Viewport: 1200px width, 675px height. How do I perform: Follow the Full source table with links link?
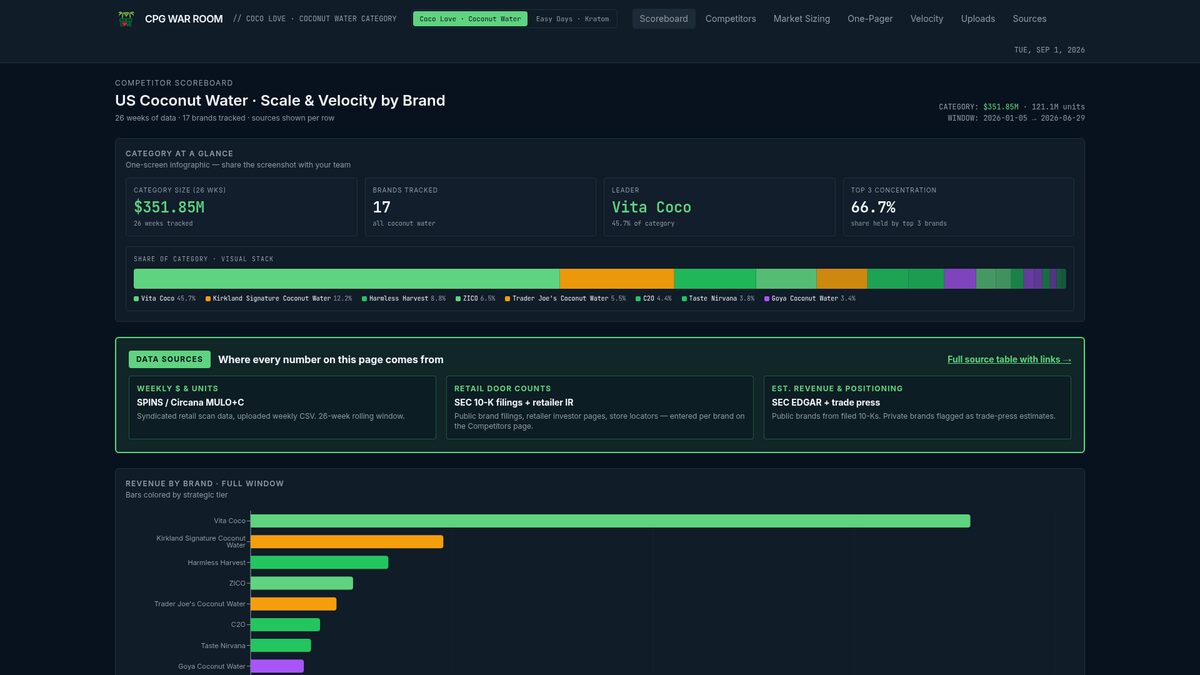tap(1009, 360)
